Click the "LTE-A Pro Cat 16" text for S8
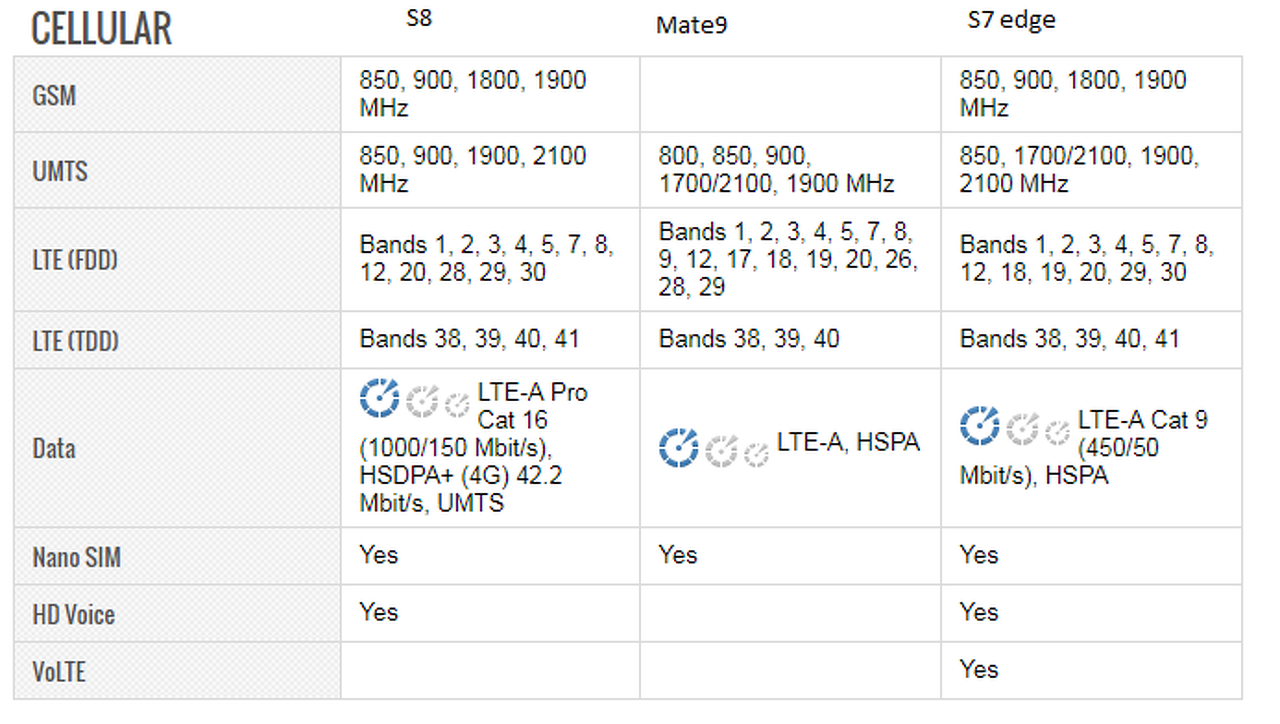Screen dimensions: 1280x724 (532, 405)
